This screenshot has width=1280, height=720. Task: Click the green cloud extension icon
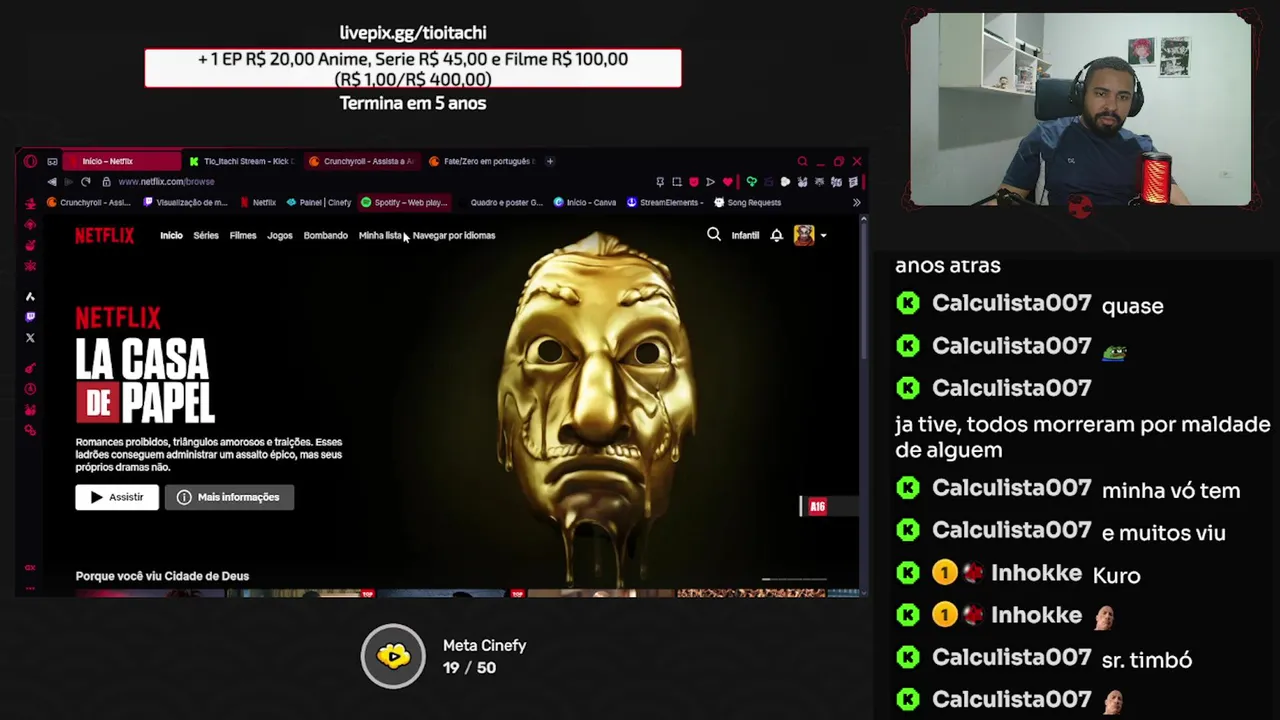point(751,182)
